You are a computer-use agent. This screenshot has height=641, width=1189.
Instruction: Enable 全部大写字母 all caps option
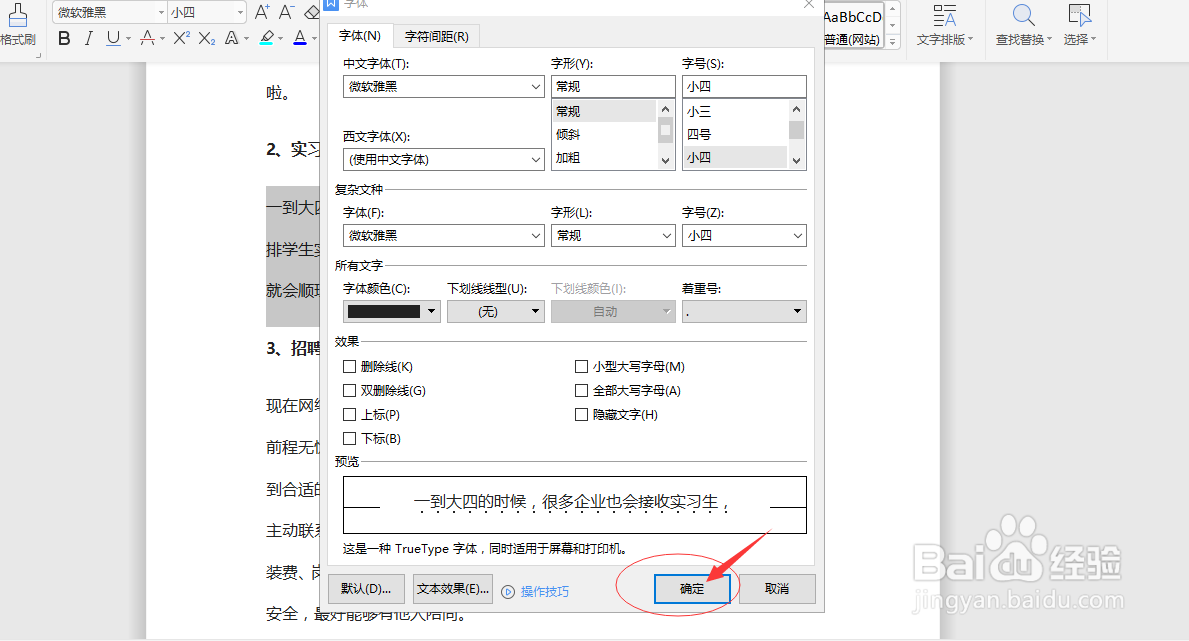pyautogui.click(x=582, y=390)
